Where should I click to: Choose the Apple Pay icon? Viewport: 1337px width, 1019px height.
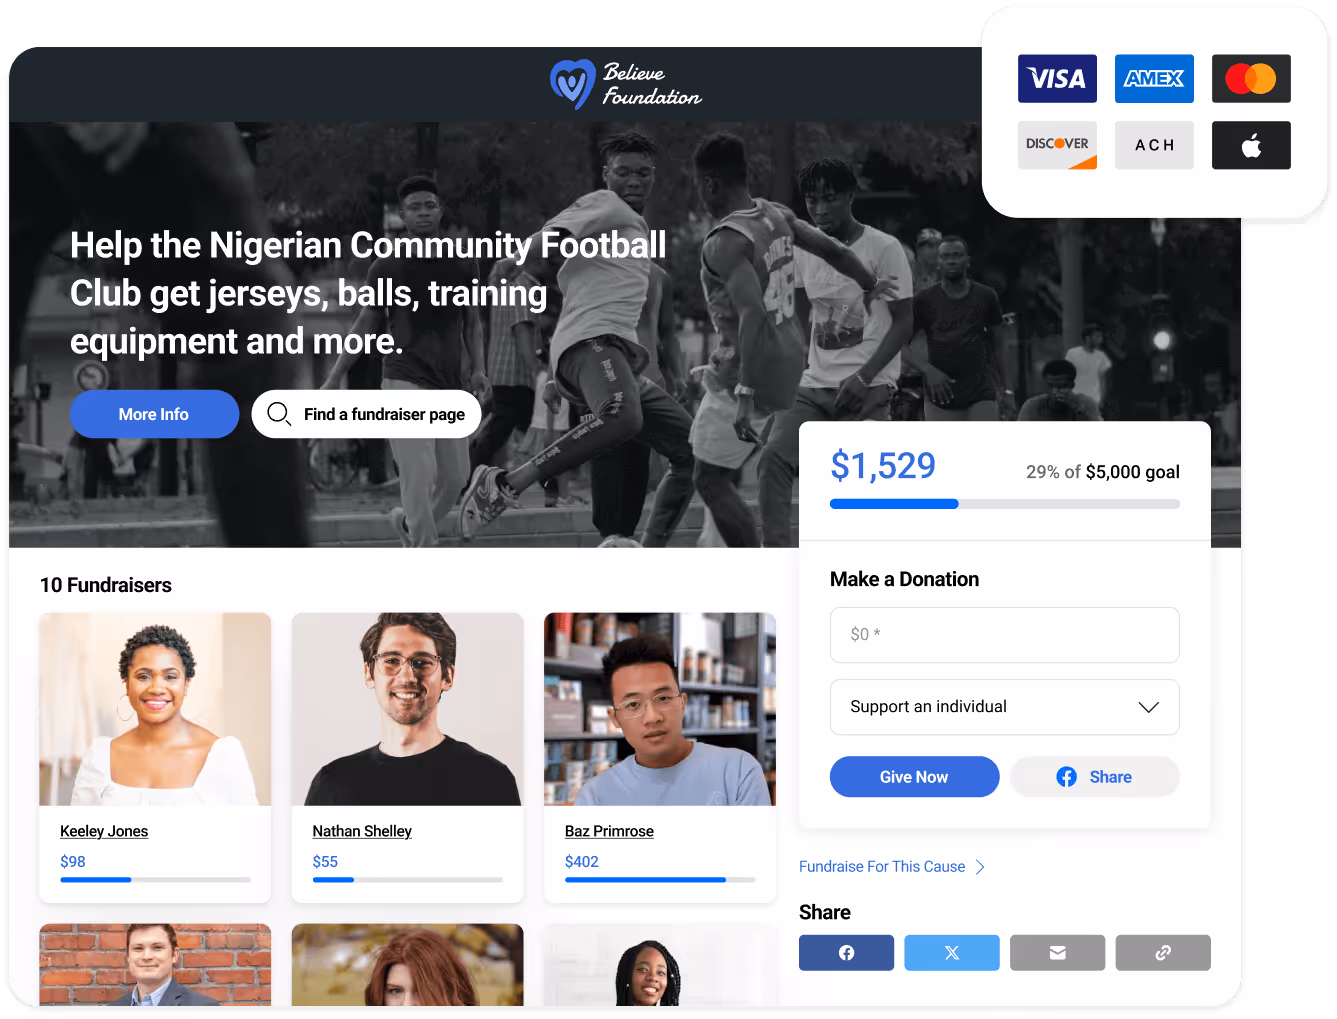1251,145
